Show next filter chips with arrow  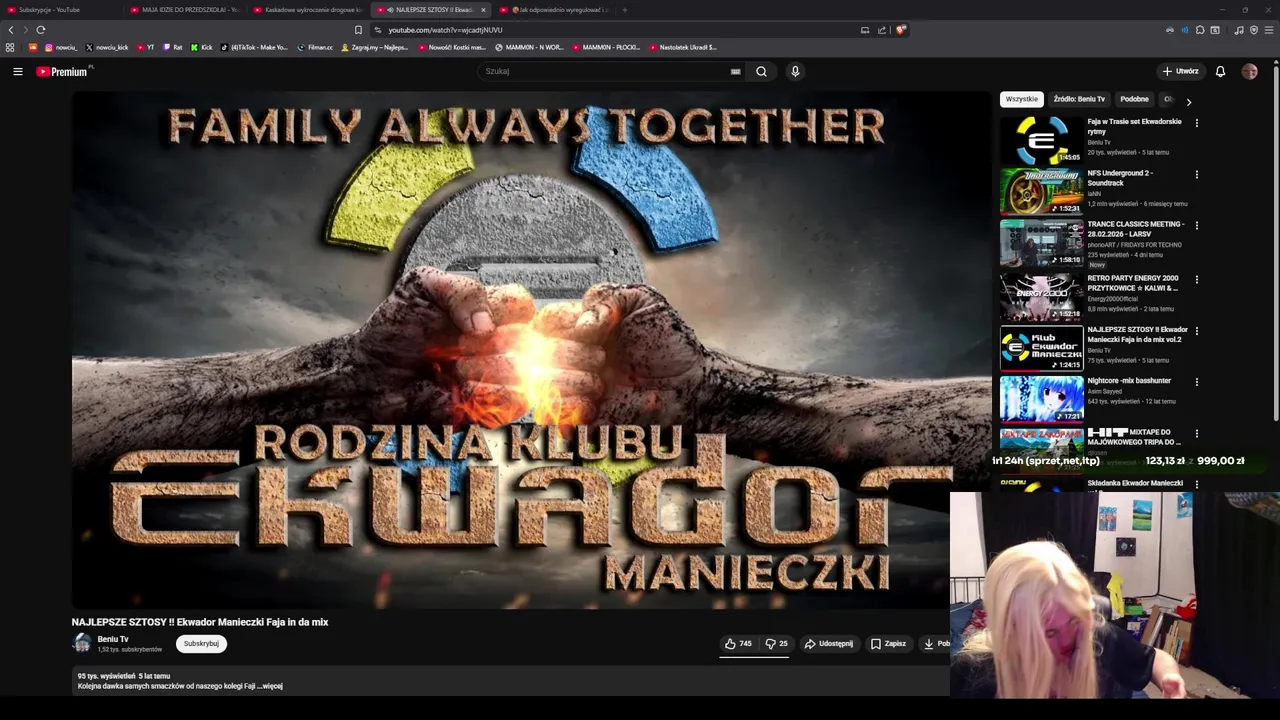(1188, 101)
